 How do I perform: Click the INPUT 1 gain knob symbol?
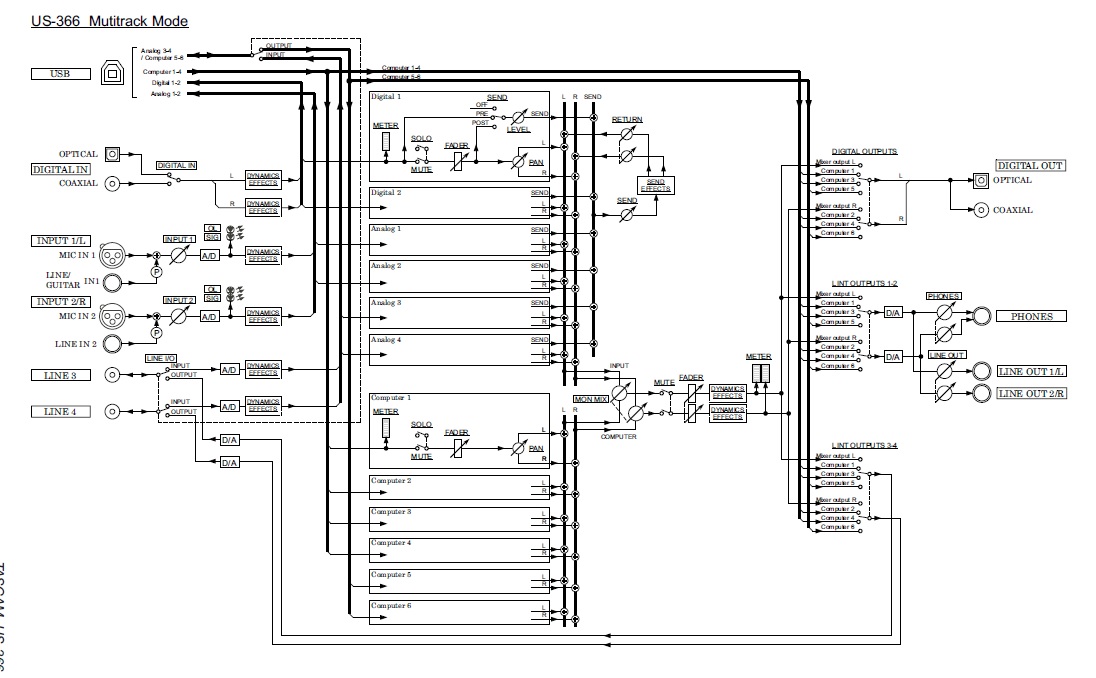pyautogui.click(x=179, y=256)
